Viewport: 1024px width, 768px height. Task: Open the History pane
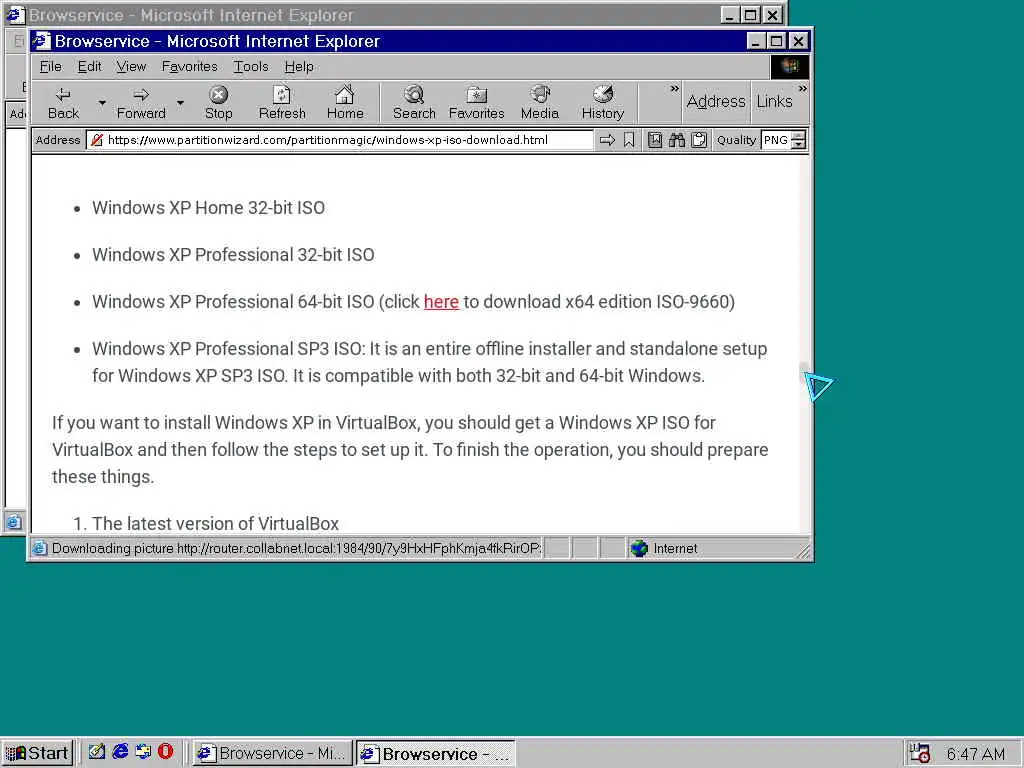(x=603, y=103)
